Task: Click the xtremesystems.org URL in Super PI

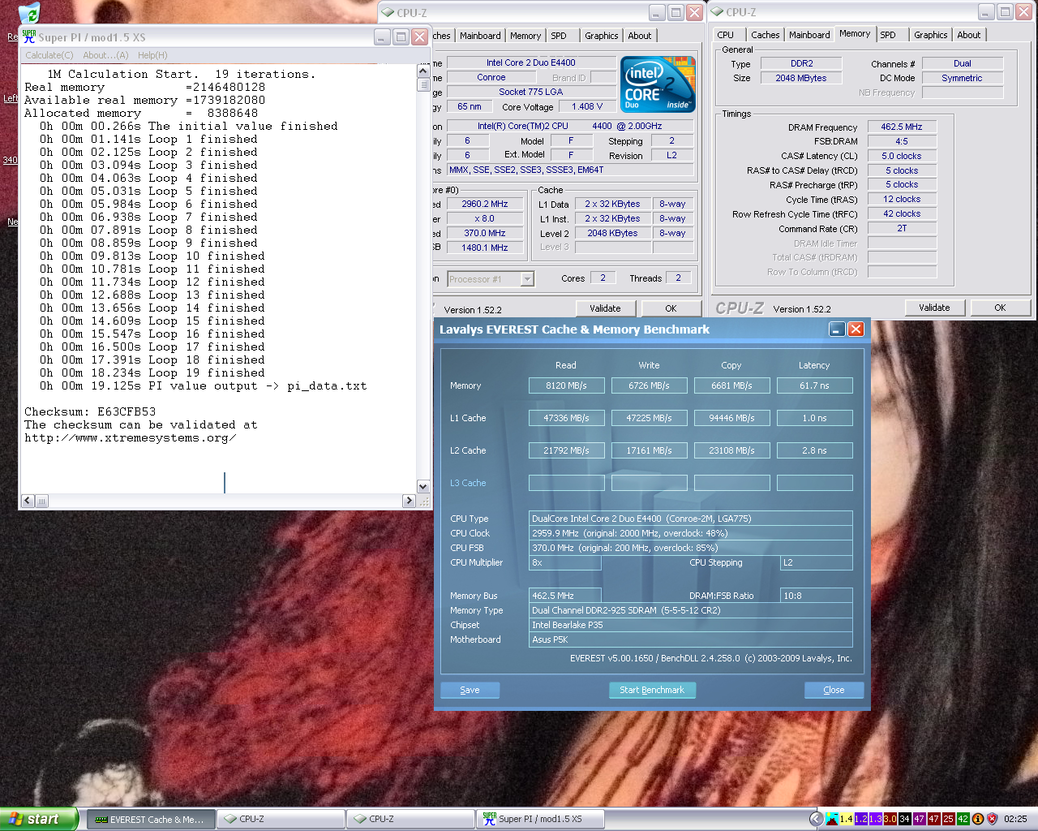Action: tap(130, 438)
